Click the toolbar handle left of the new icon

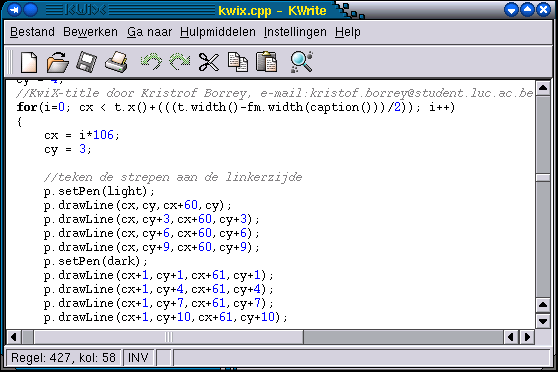(x=10, y=62)
